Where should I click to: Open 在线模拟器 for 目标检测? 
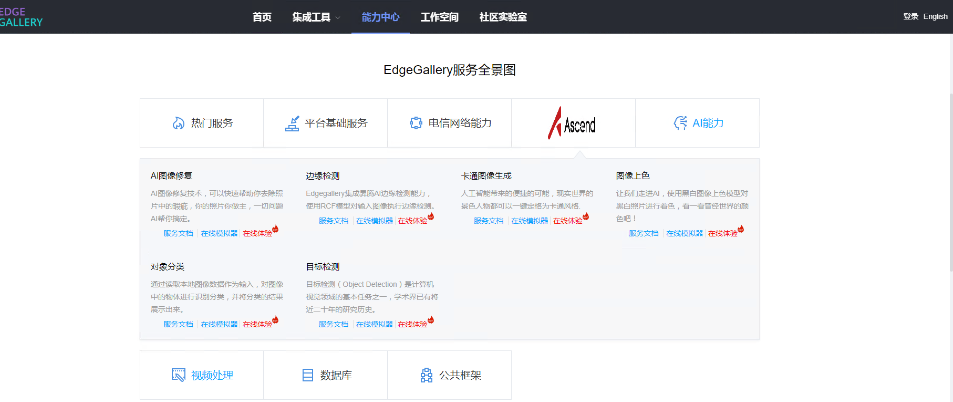coord(374,324)
